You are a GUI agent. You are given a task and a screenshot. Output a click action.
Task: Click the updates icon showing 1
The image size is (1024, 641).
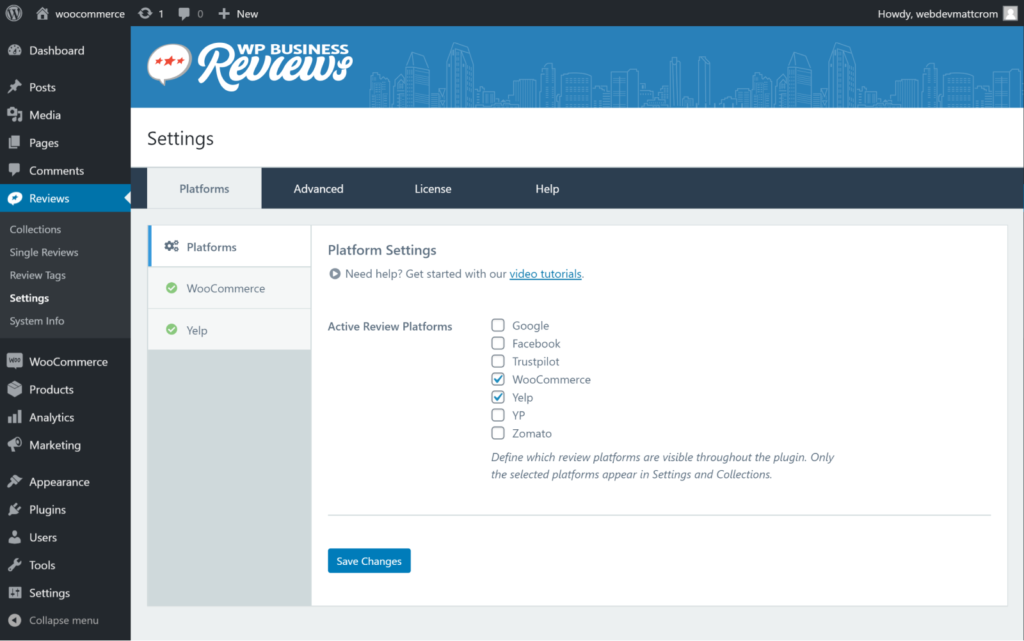(x=145, y=13)
